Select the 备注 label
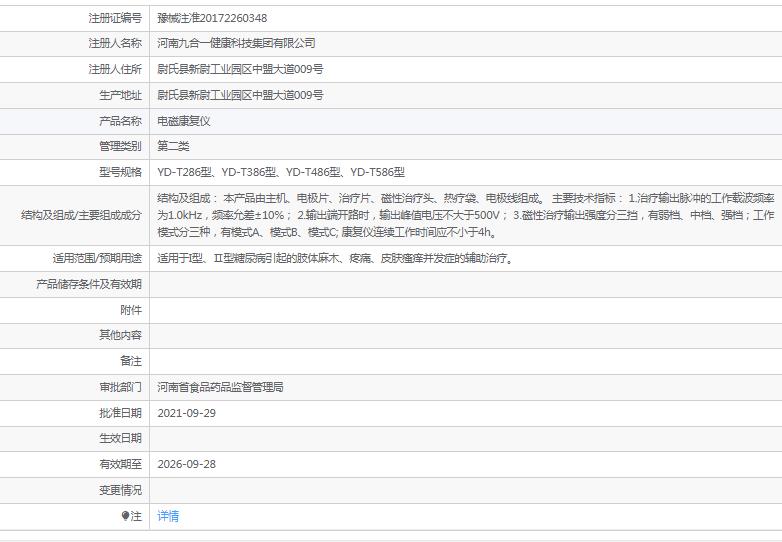 click(131, 361)
